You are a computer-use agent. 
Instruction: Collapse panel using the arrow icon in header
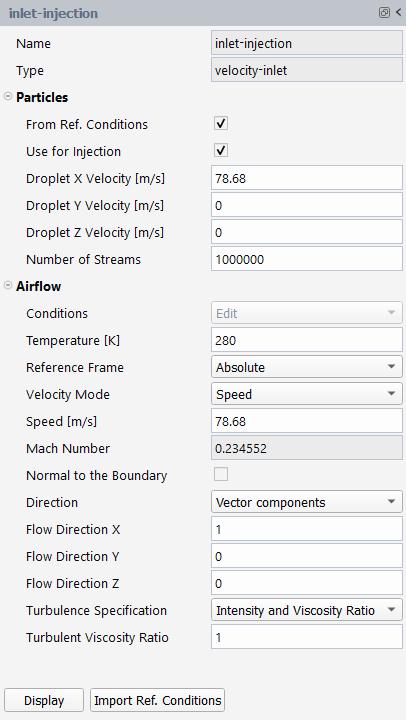pyautogui.click(x=398, y=12)
